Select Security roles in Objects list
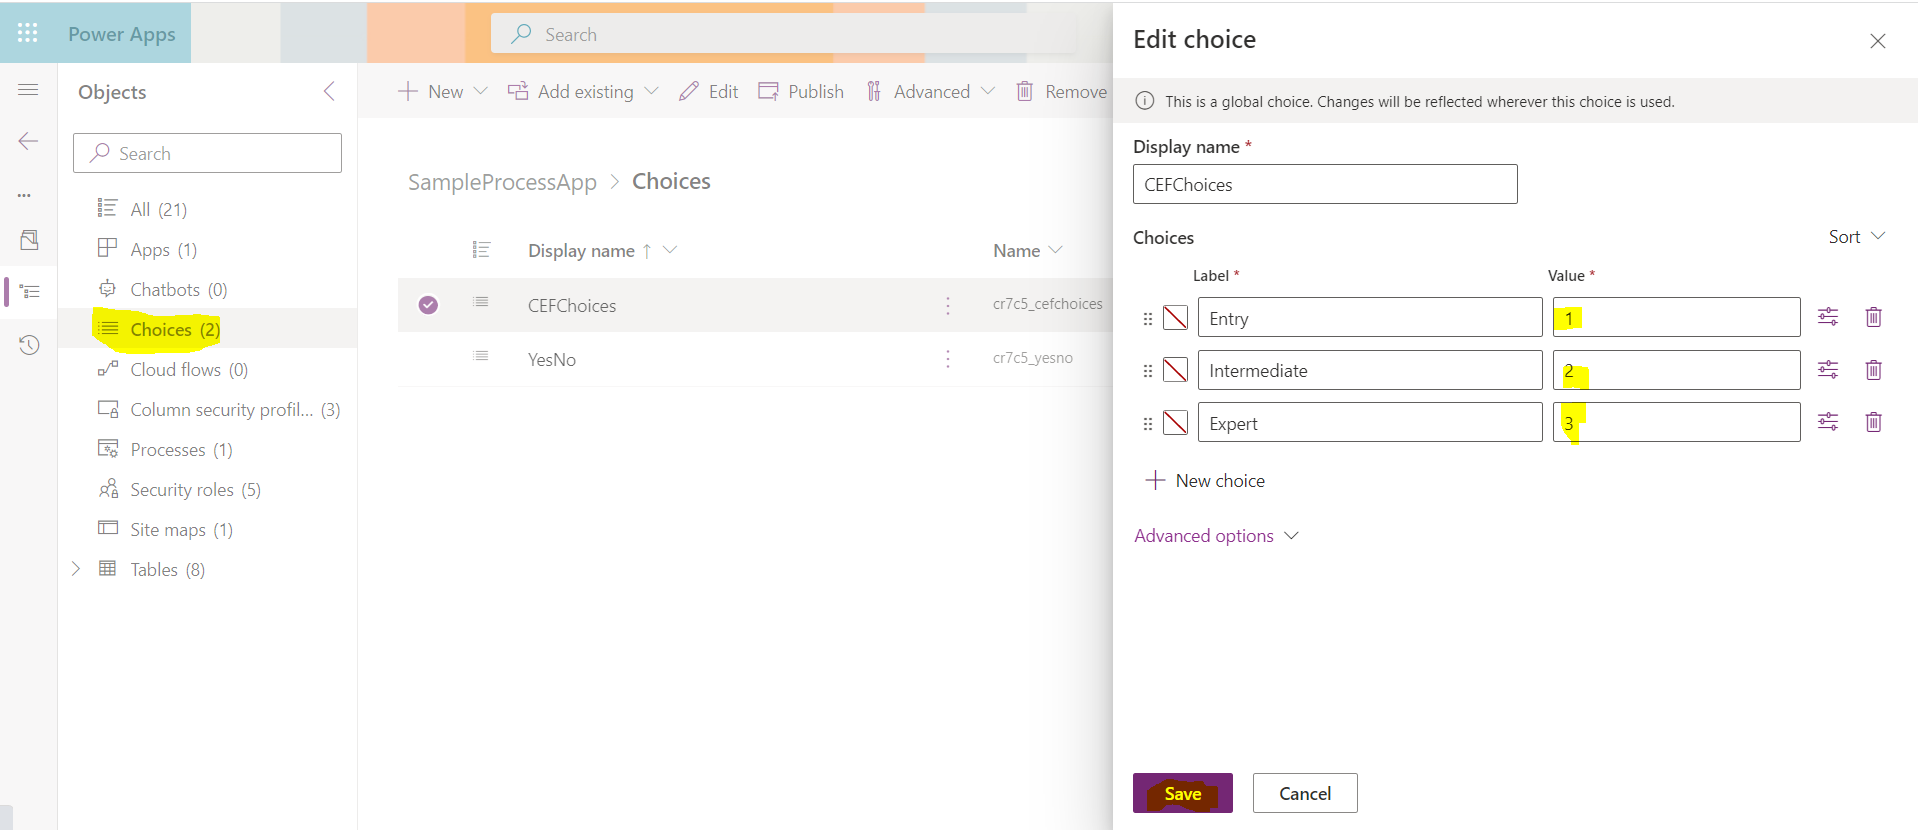Viewport: 1918px width, 830px height. click(194, 489)
